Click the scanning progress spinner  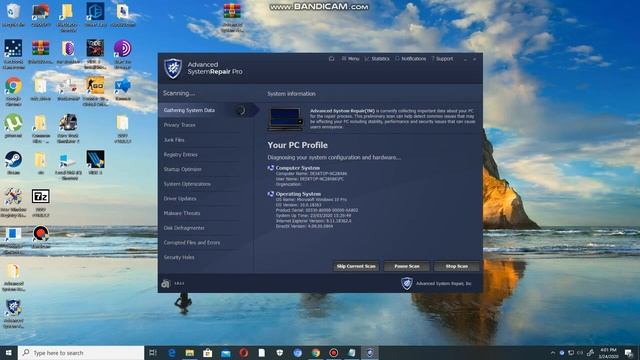240,110
